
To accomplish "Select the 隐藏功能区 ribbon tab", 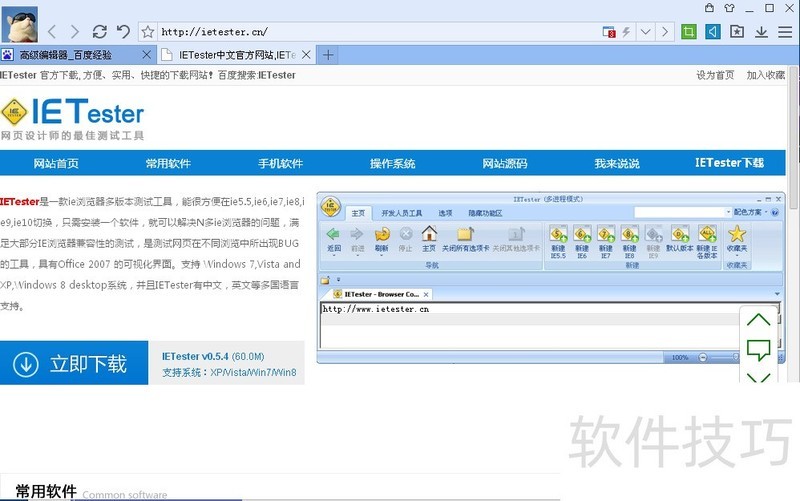I will 485,213.
